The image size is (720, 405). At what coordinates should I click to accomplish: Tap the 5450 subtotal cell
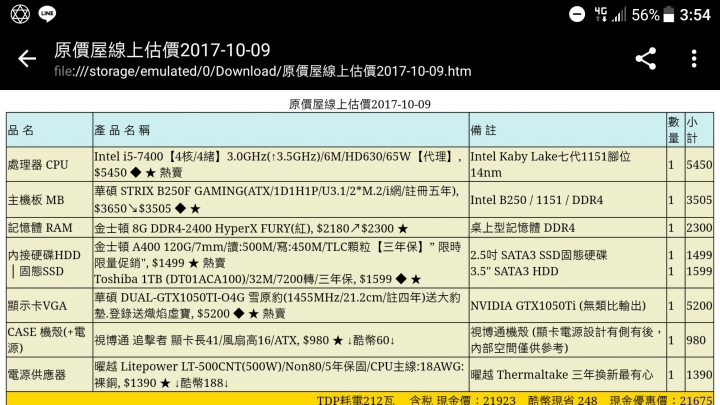click(699, 165)
